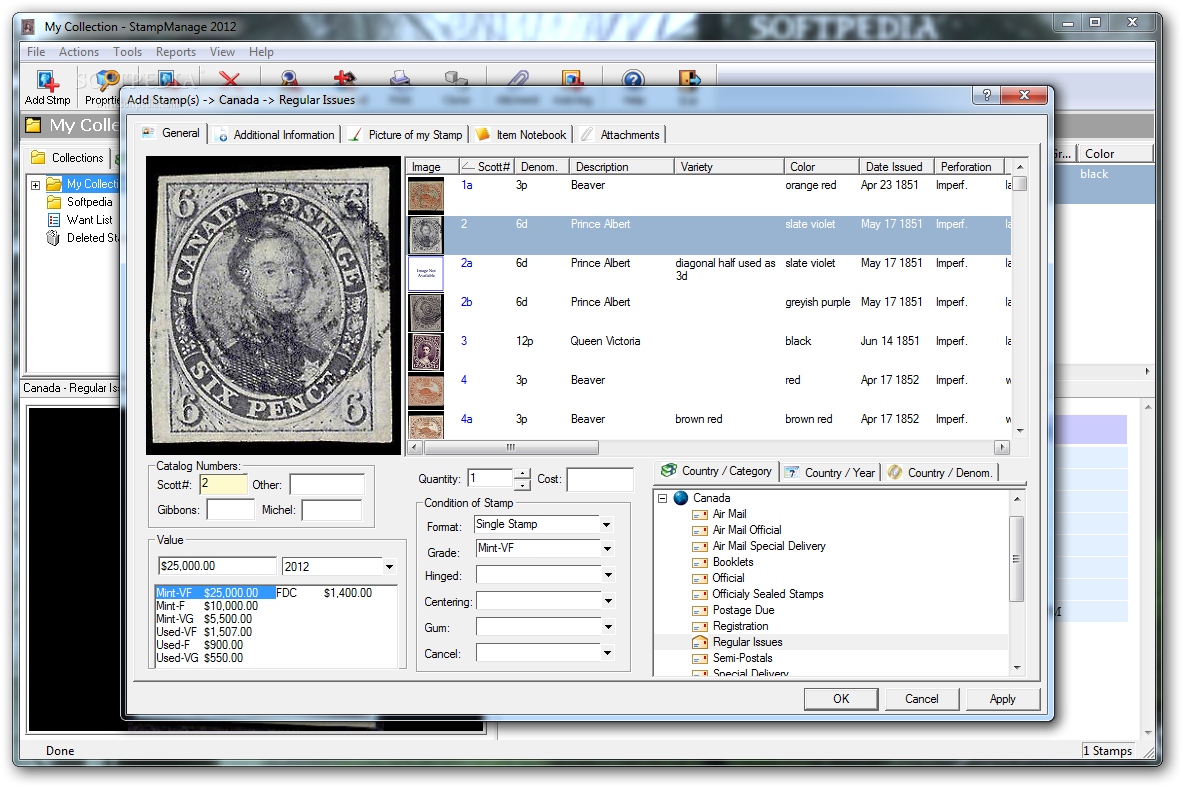Image resolution: width=1183 pixels, height=787 pixels.
Task: Click the stamp list horizontal scrollbar thumb
Action: pos(512,447)
